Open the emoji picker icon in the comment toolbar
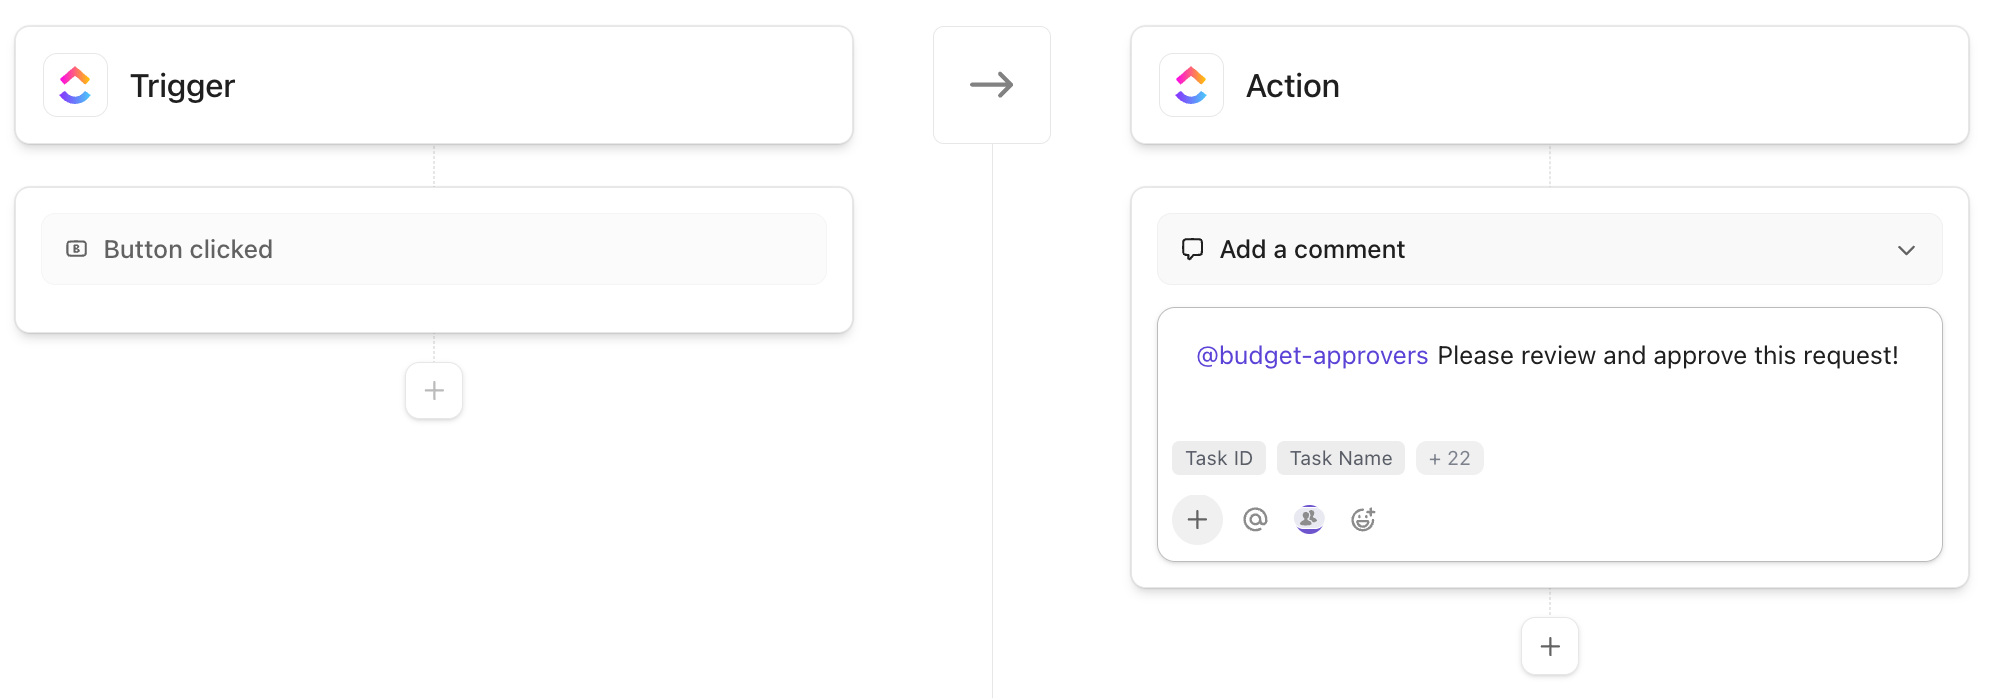The height and width of the screenshot is (698, 1994). (x=1362, y=519)
